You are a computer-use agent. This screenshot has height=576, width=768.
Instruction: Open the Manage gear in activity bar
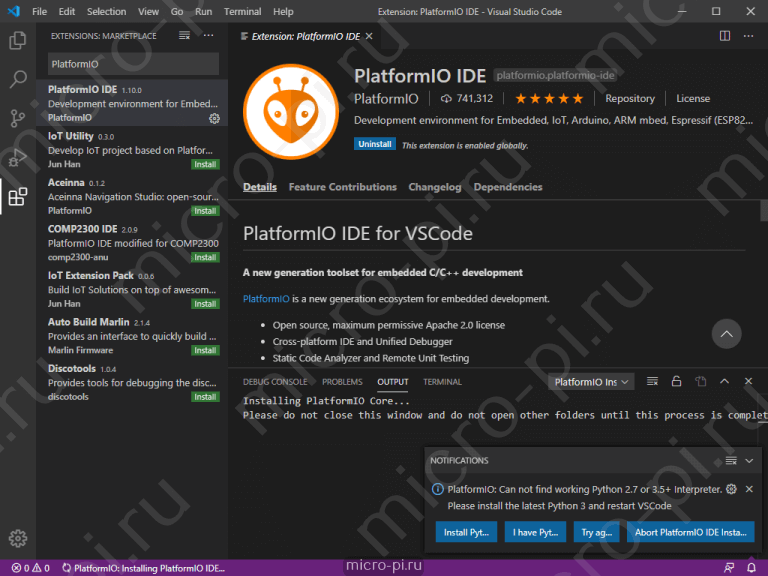pos(18,538)
